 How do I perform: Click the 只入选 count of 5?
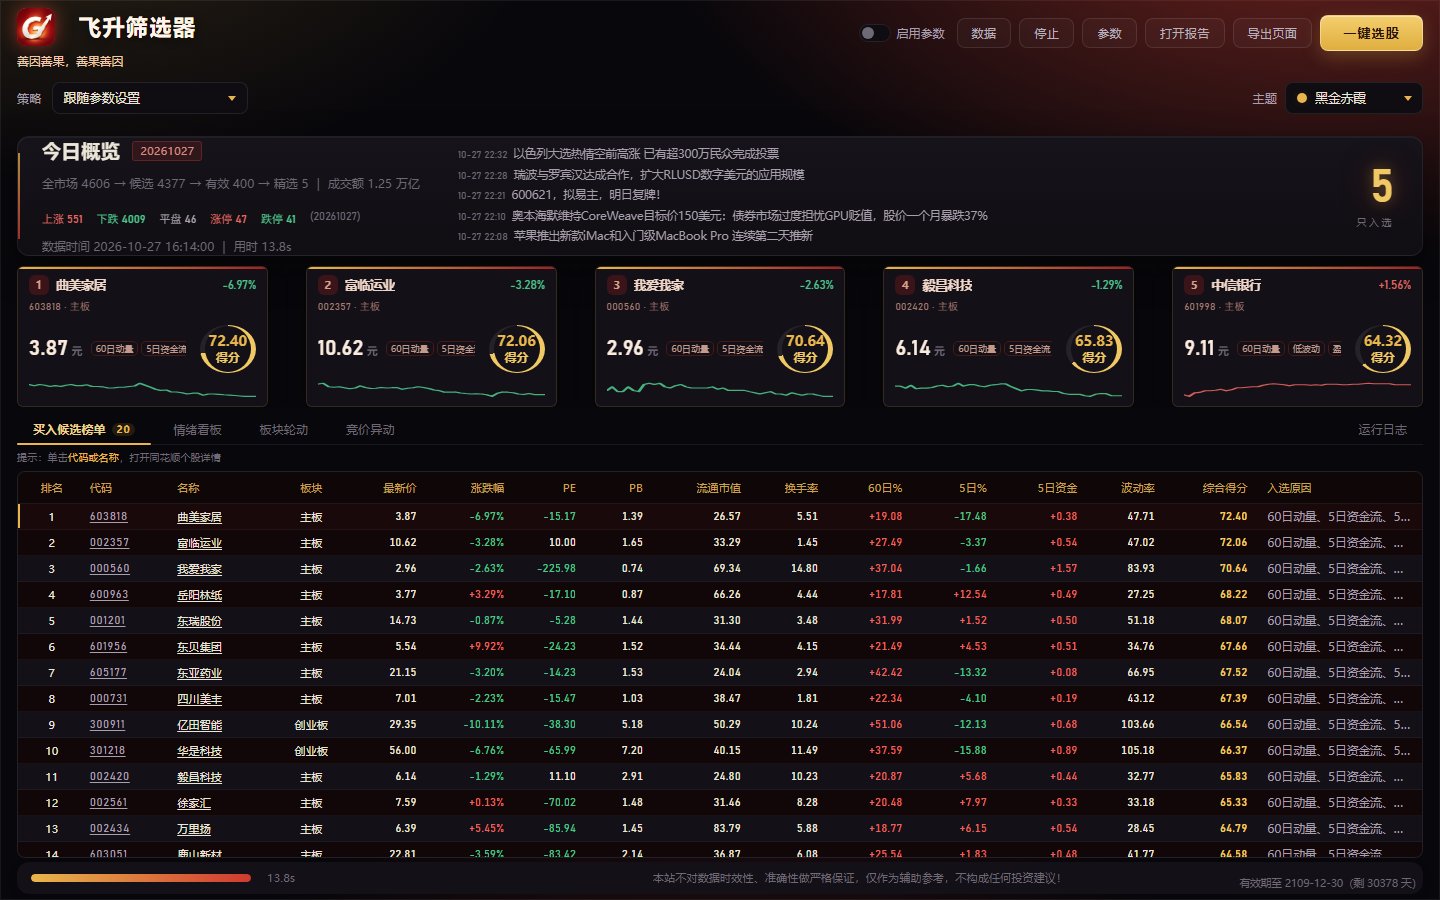pyautogui.click(x=1381, y=186)
